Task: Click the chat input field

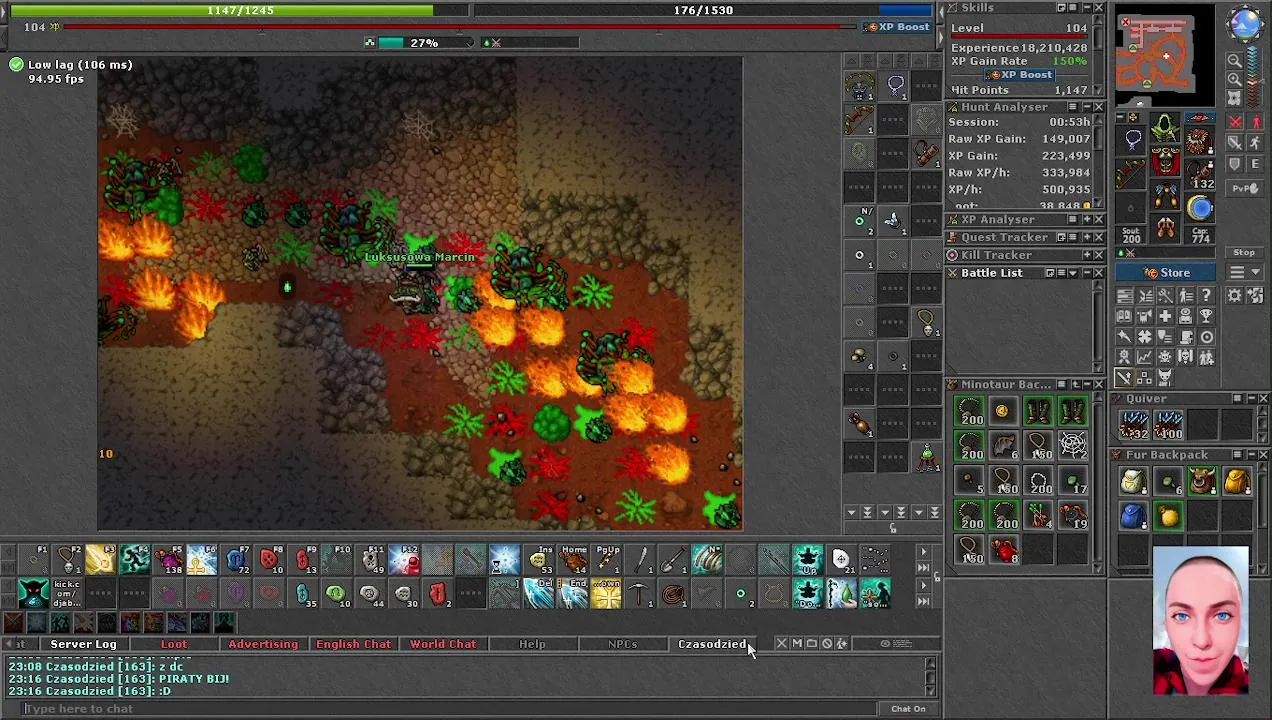Action: coord(450,709)
